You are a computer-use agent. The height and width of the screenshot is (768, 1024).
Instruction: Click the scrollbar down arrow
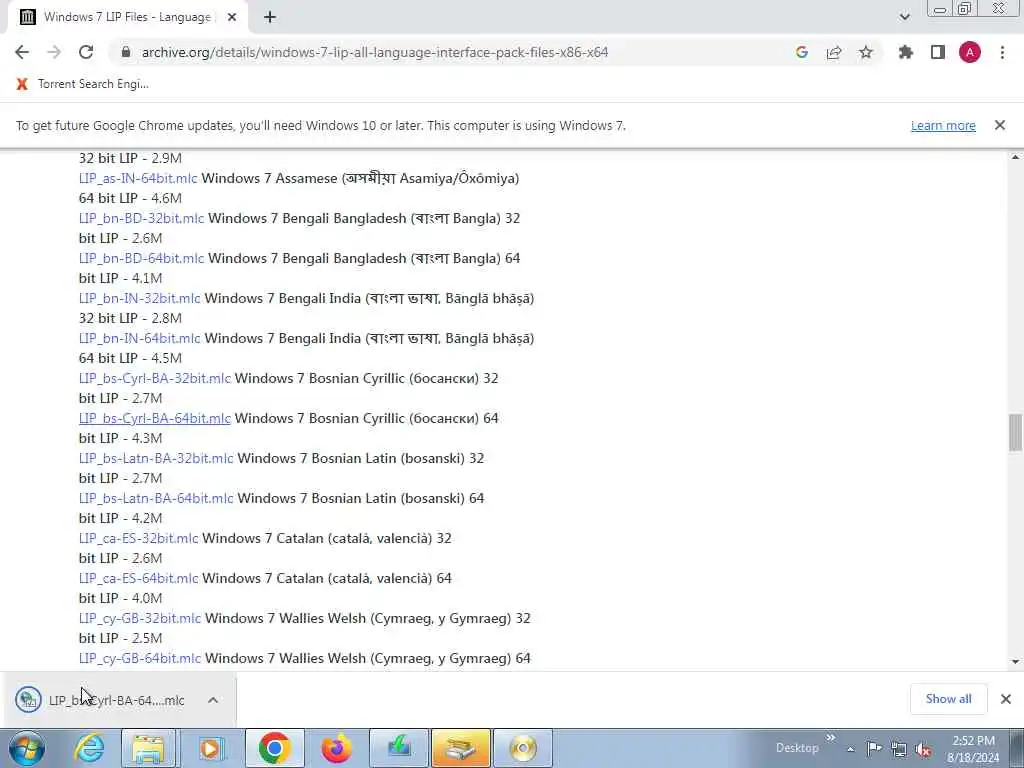pyautogui.click(x=1015, y=662)
